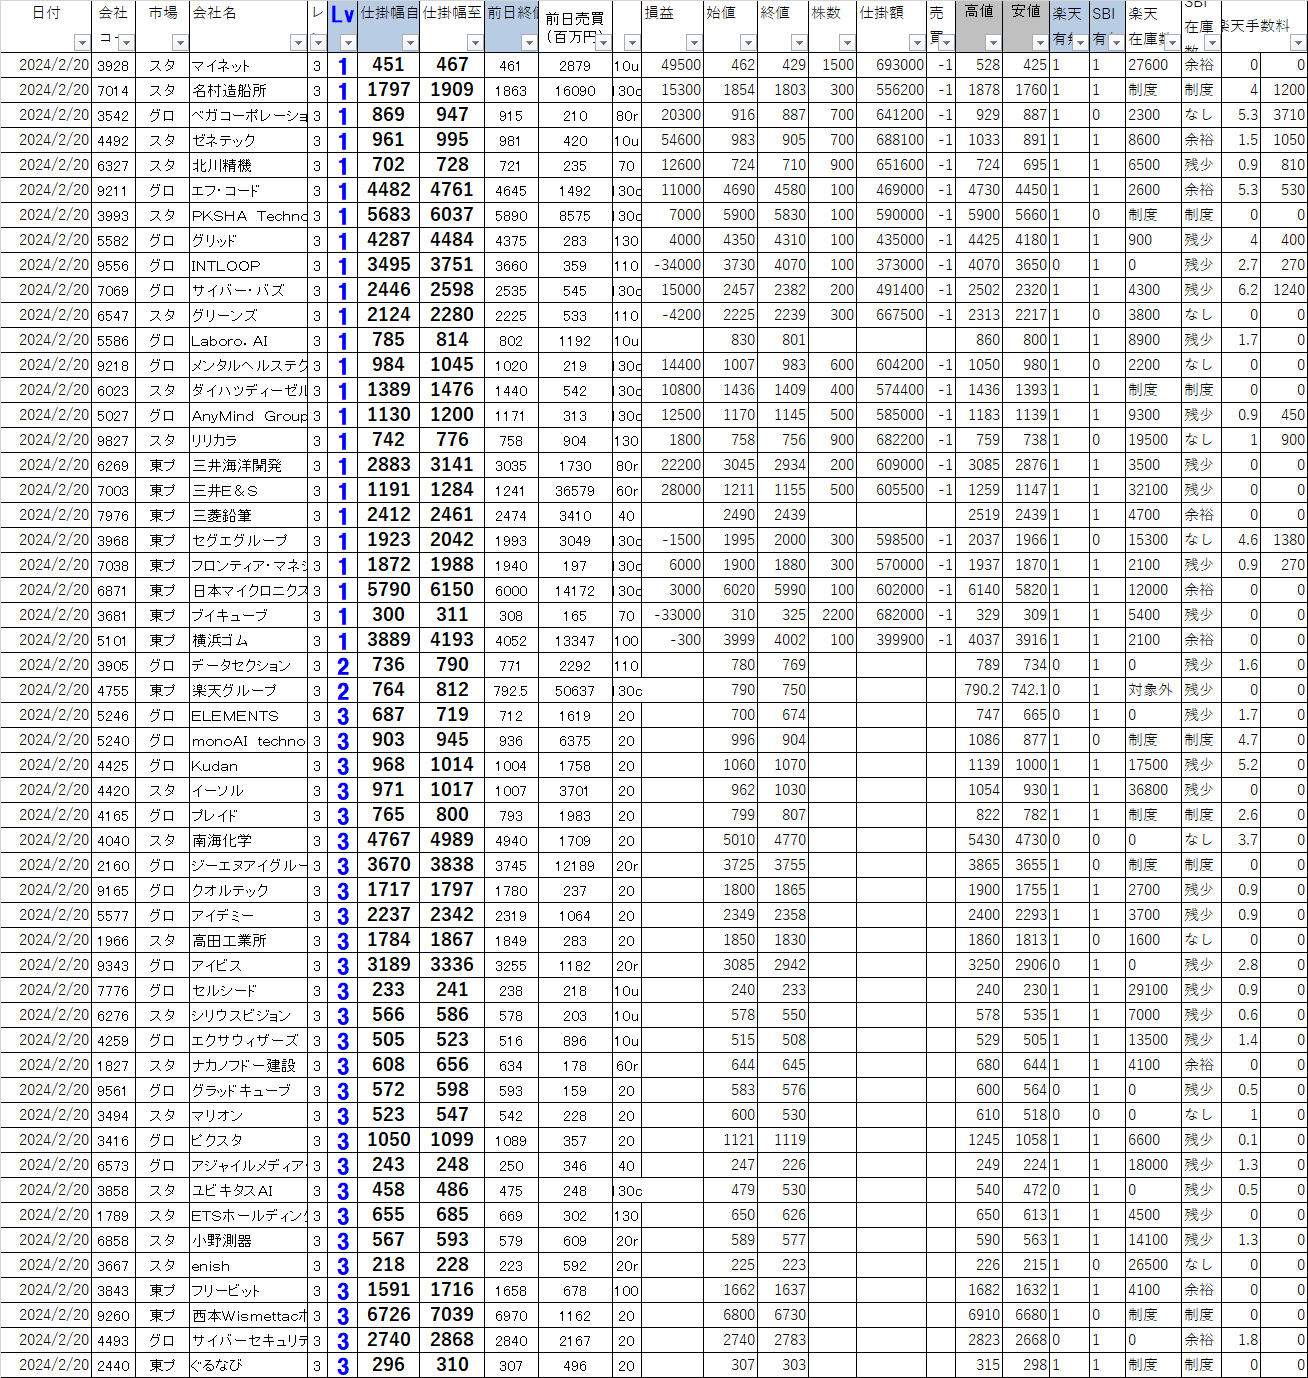Image resolution: width=1308 pixels, height=1378 pixels.
Task: Open the 市場 column filter dropdown
Action: 180,42
